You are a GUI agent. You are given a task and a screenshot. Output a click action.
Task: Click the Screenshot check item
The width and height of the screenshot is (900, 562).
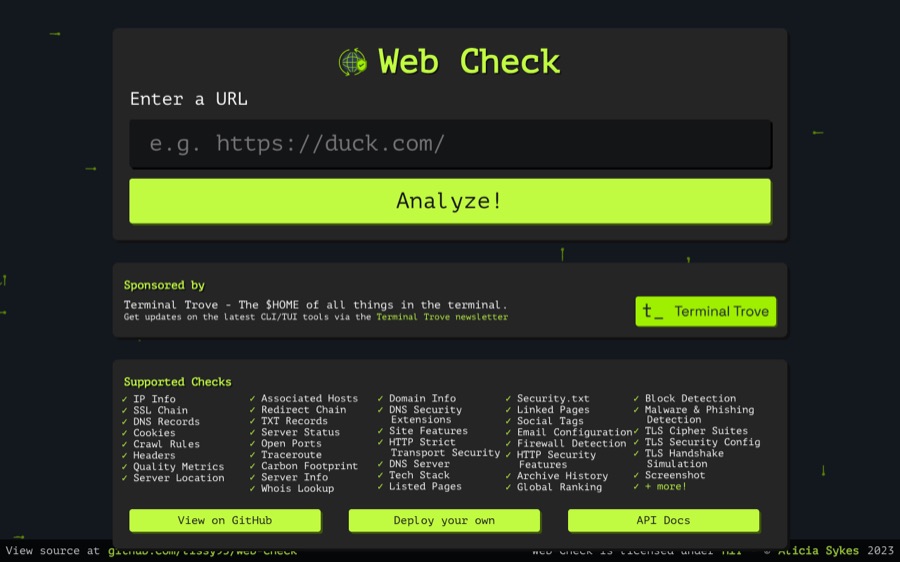click(x=675, y=475)
